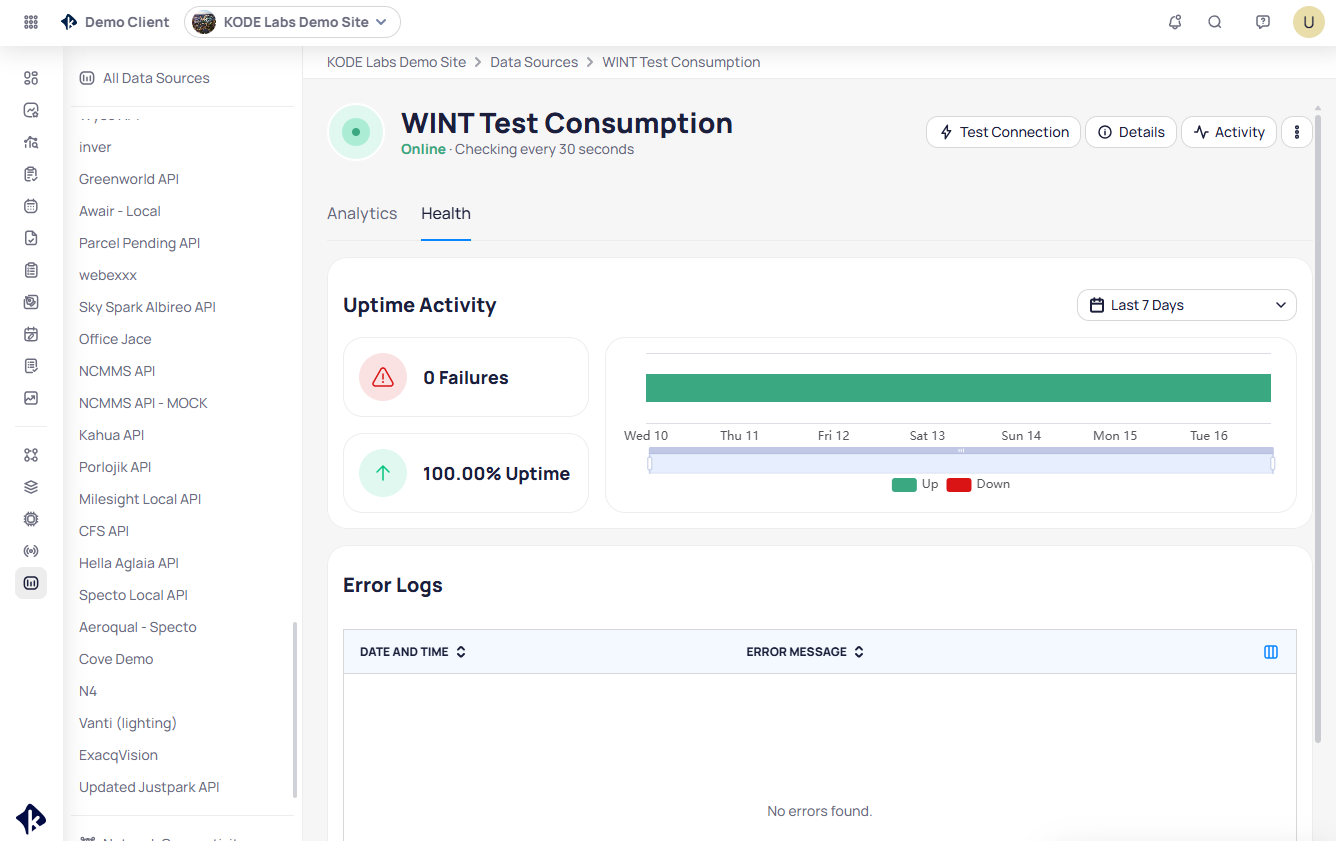Toggle the red Down legend swatch
Viewport: 1336px width, 841px height.
959,484
